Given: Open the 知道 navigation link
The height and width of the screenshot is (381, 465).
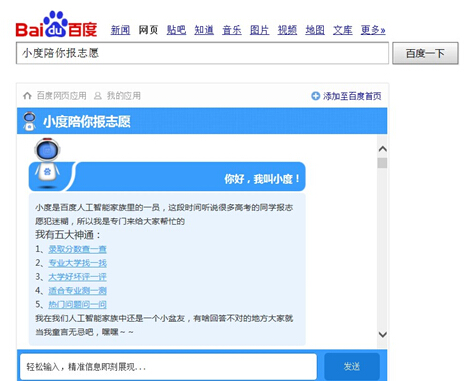Looking at the screenshot, I should 204,30.
